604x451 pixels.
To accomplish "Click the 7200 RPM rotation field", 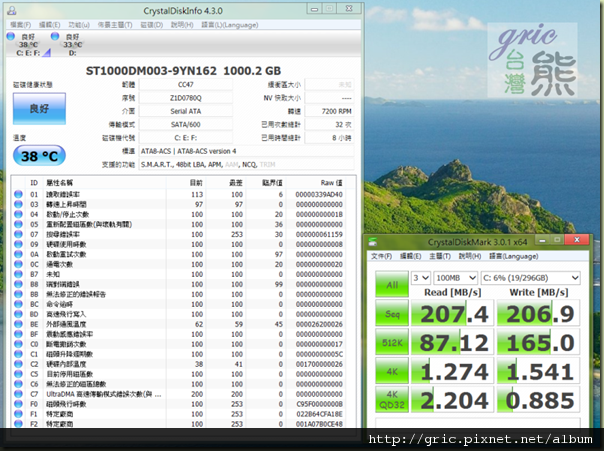I will click(x=330, y=111).
